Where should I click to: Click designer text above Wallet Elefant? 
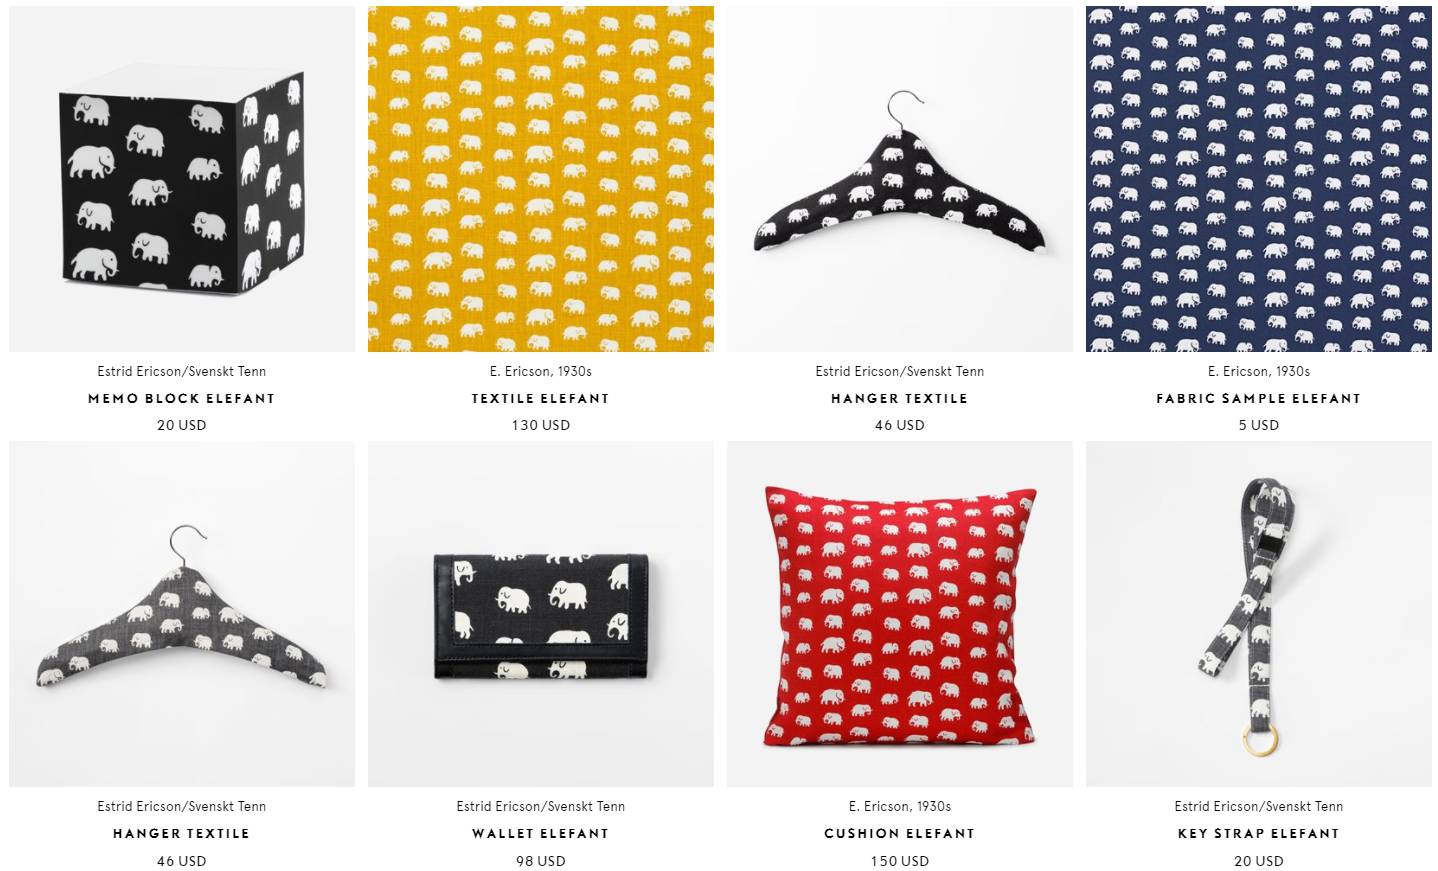tap(541, 806)
